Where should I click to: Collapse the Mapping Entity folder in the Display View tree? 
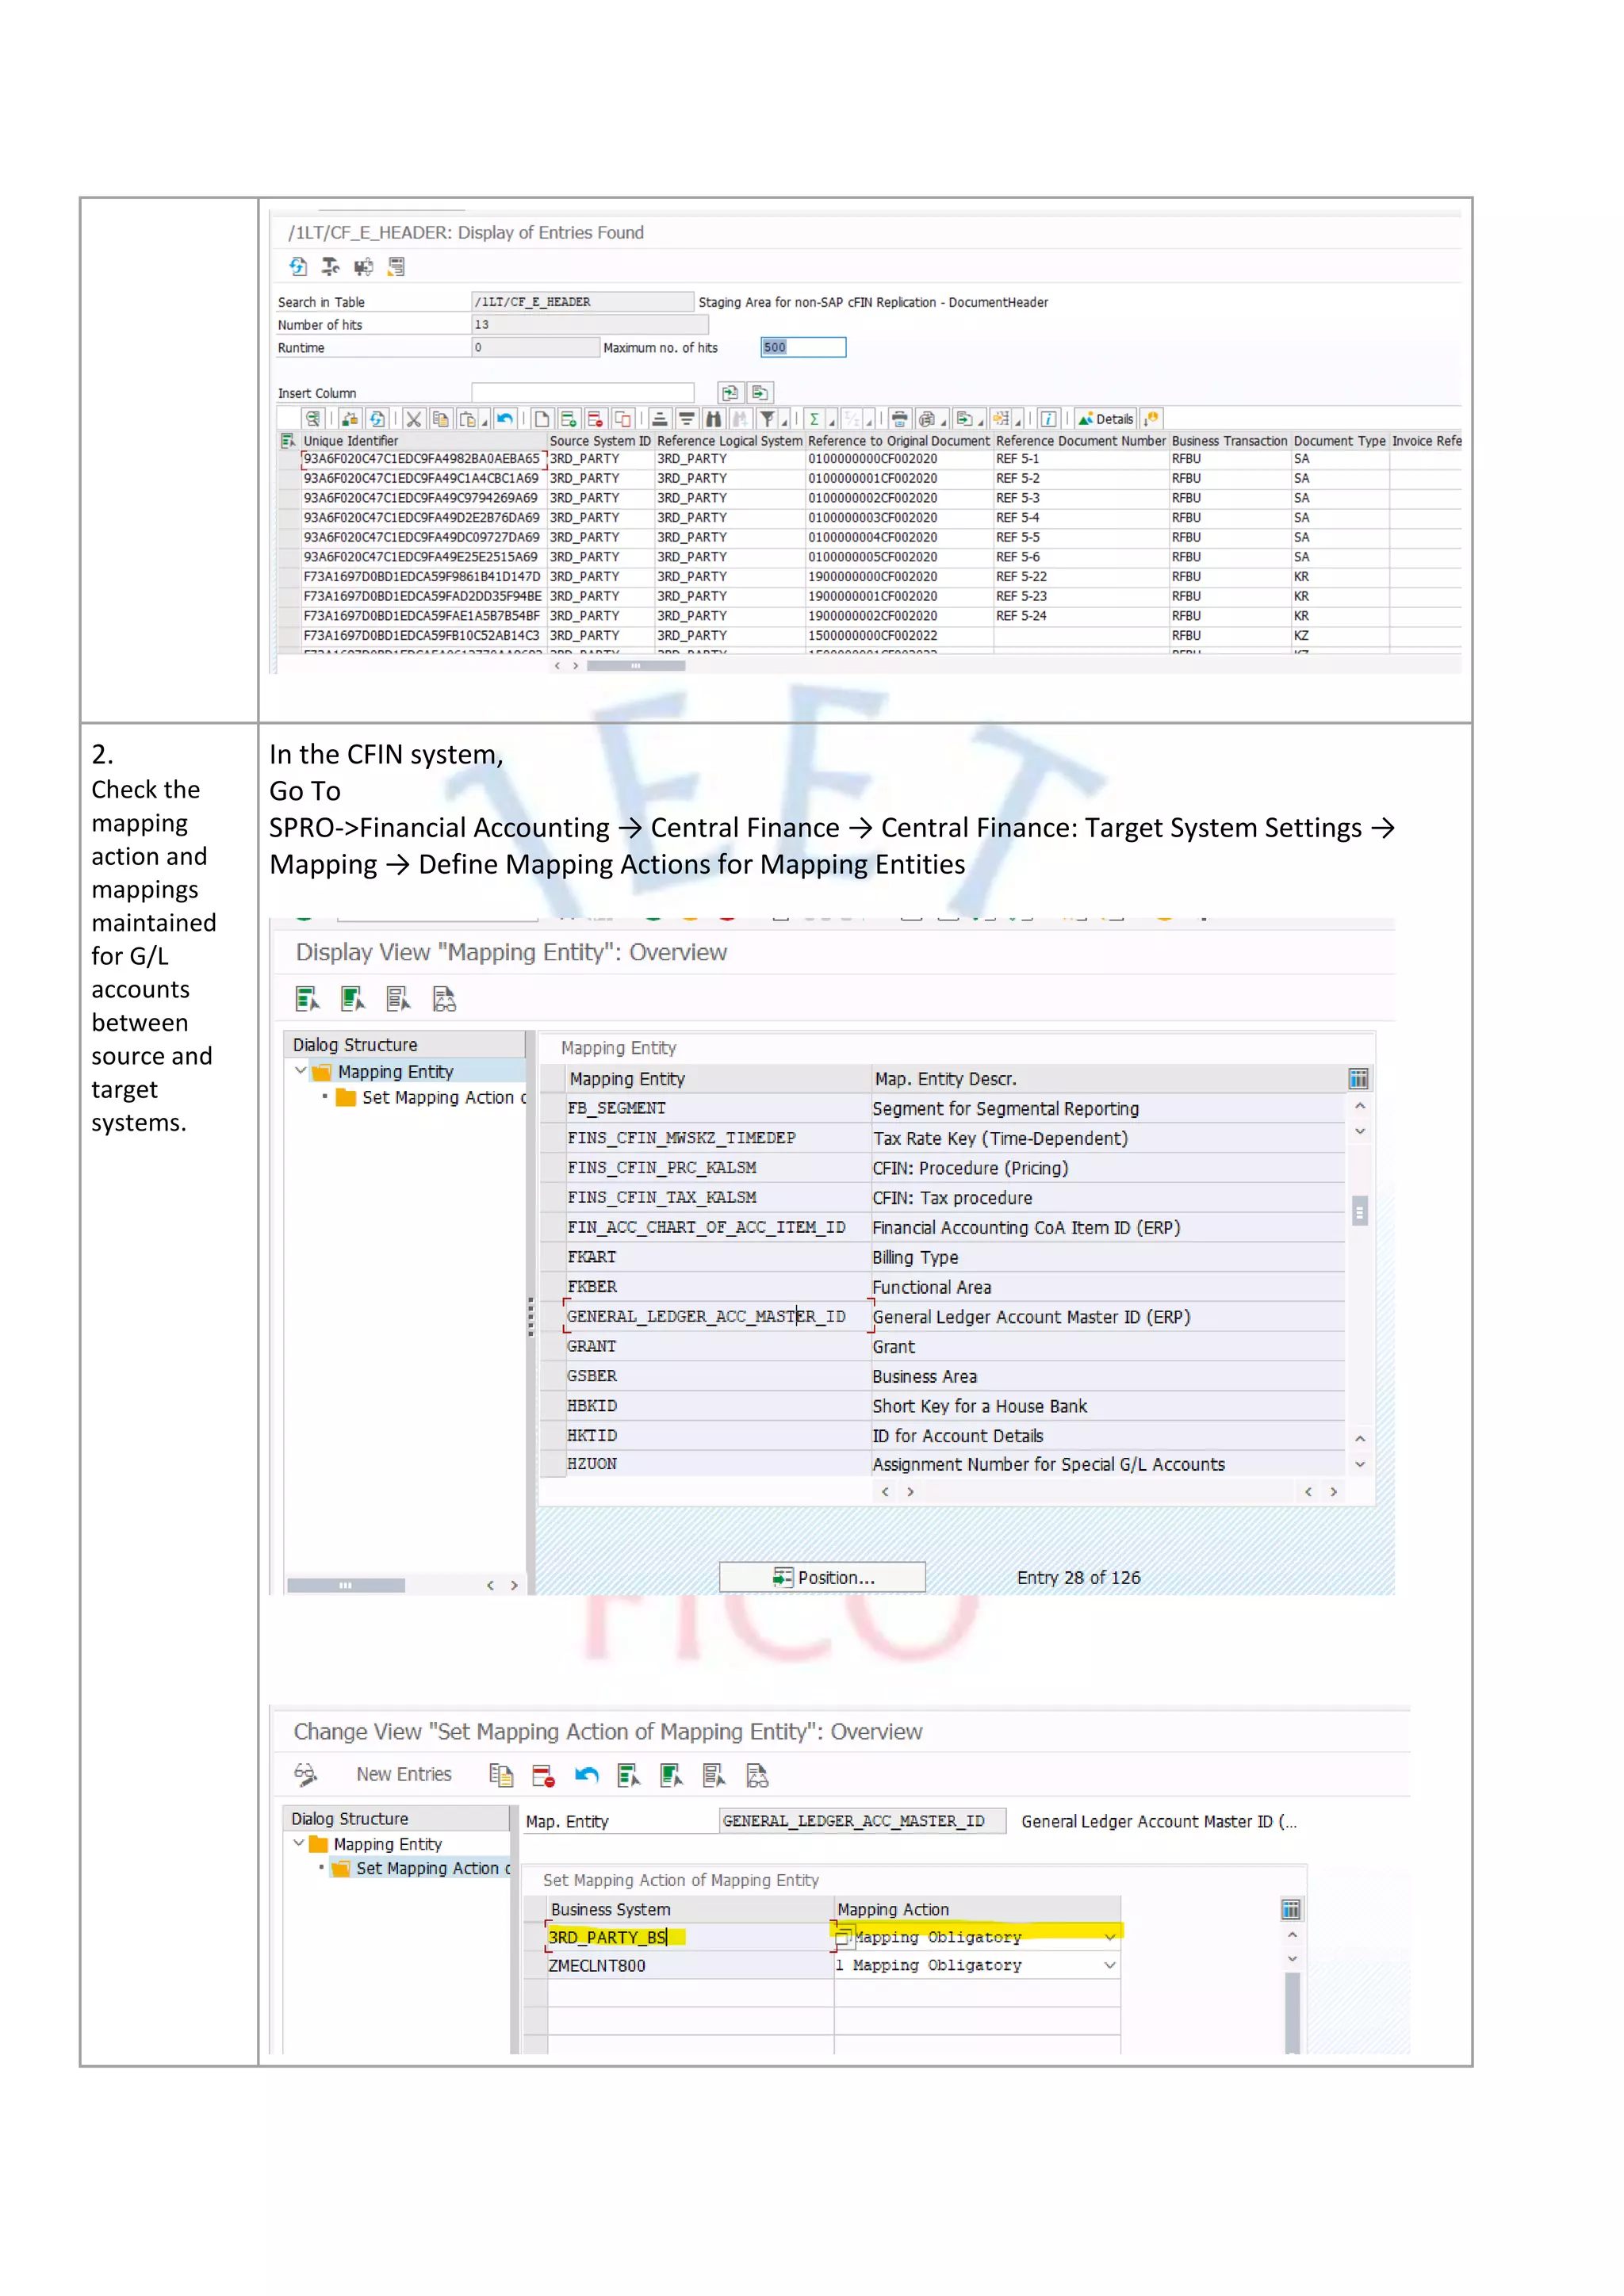300,1070
